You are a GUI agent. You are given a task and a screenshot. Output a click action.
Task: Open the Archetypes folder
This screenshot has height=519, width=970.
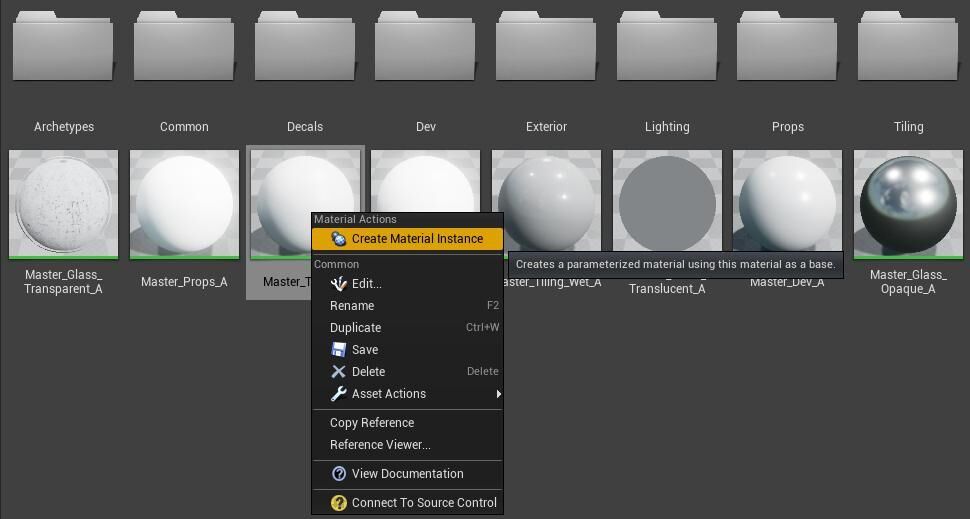pos(63,50)
